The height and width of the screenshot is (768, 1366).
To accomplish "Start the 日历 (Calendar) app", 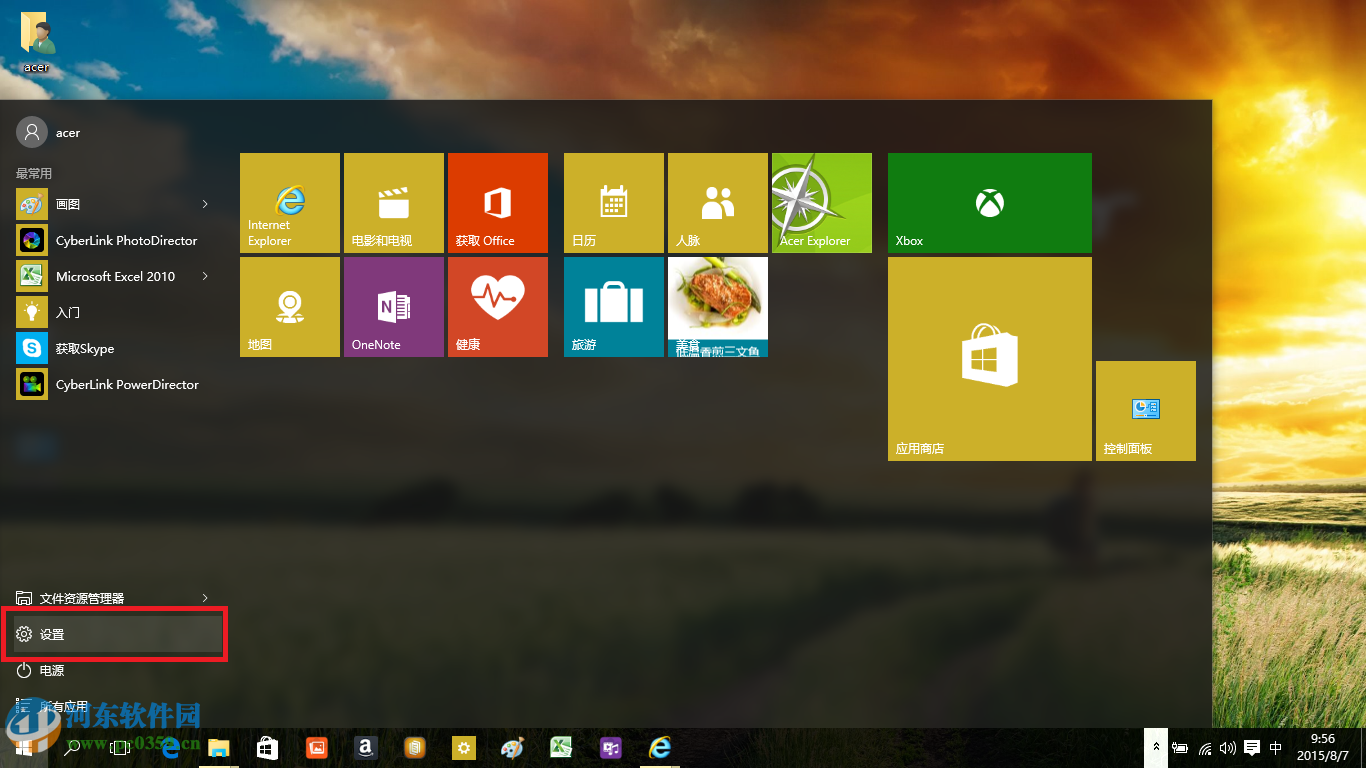I will (613, 202).
